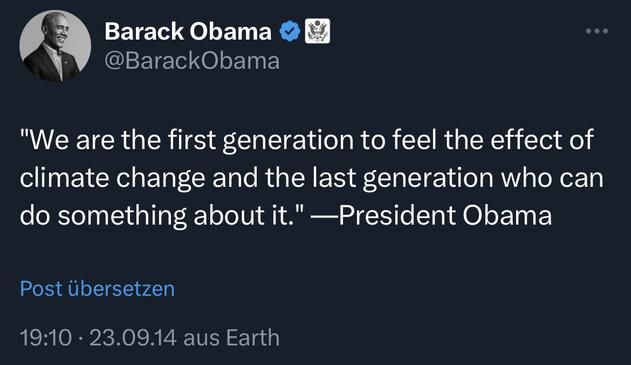Click the phrase first generation in post
The width and height of the screenshot is (631, 365).
pos(260,140)
